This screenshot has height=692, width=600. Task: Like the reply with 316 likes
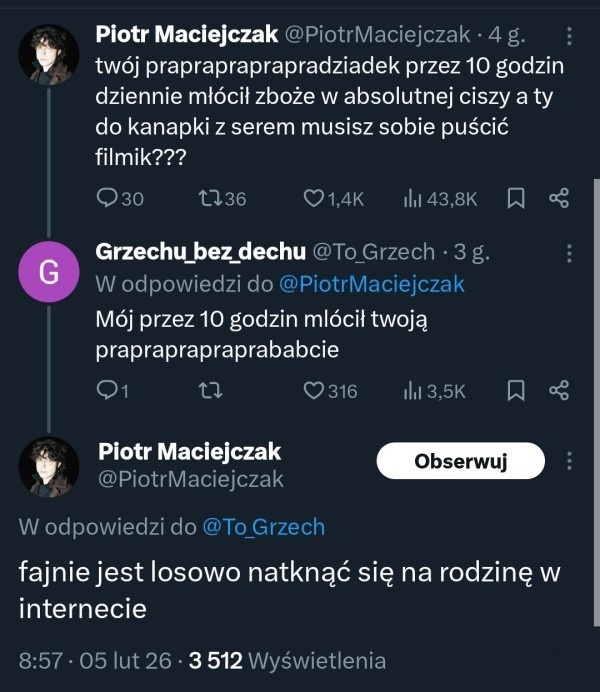coord(314,391)
